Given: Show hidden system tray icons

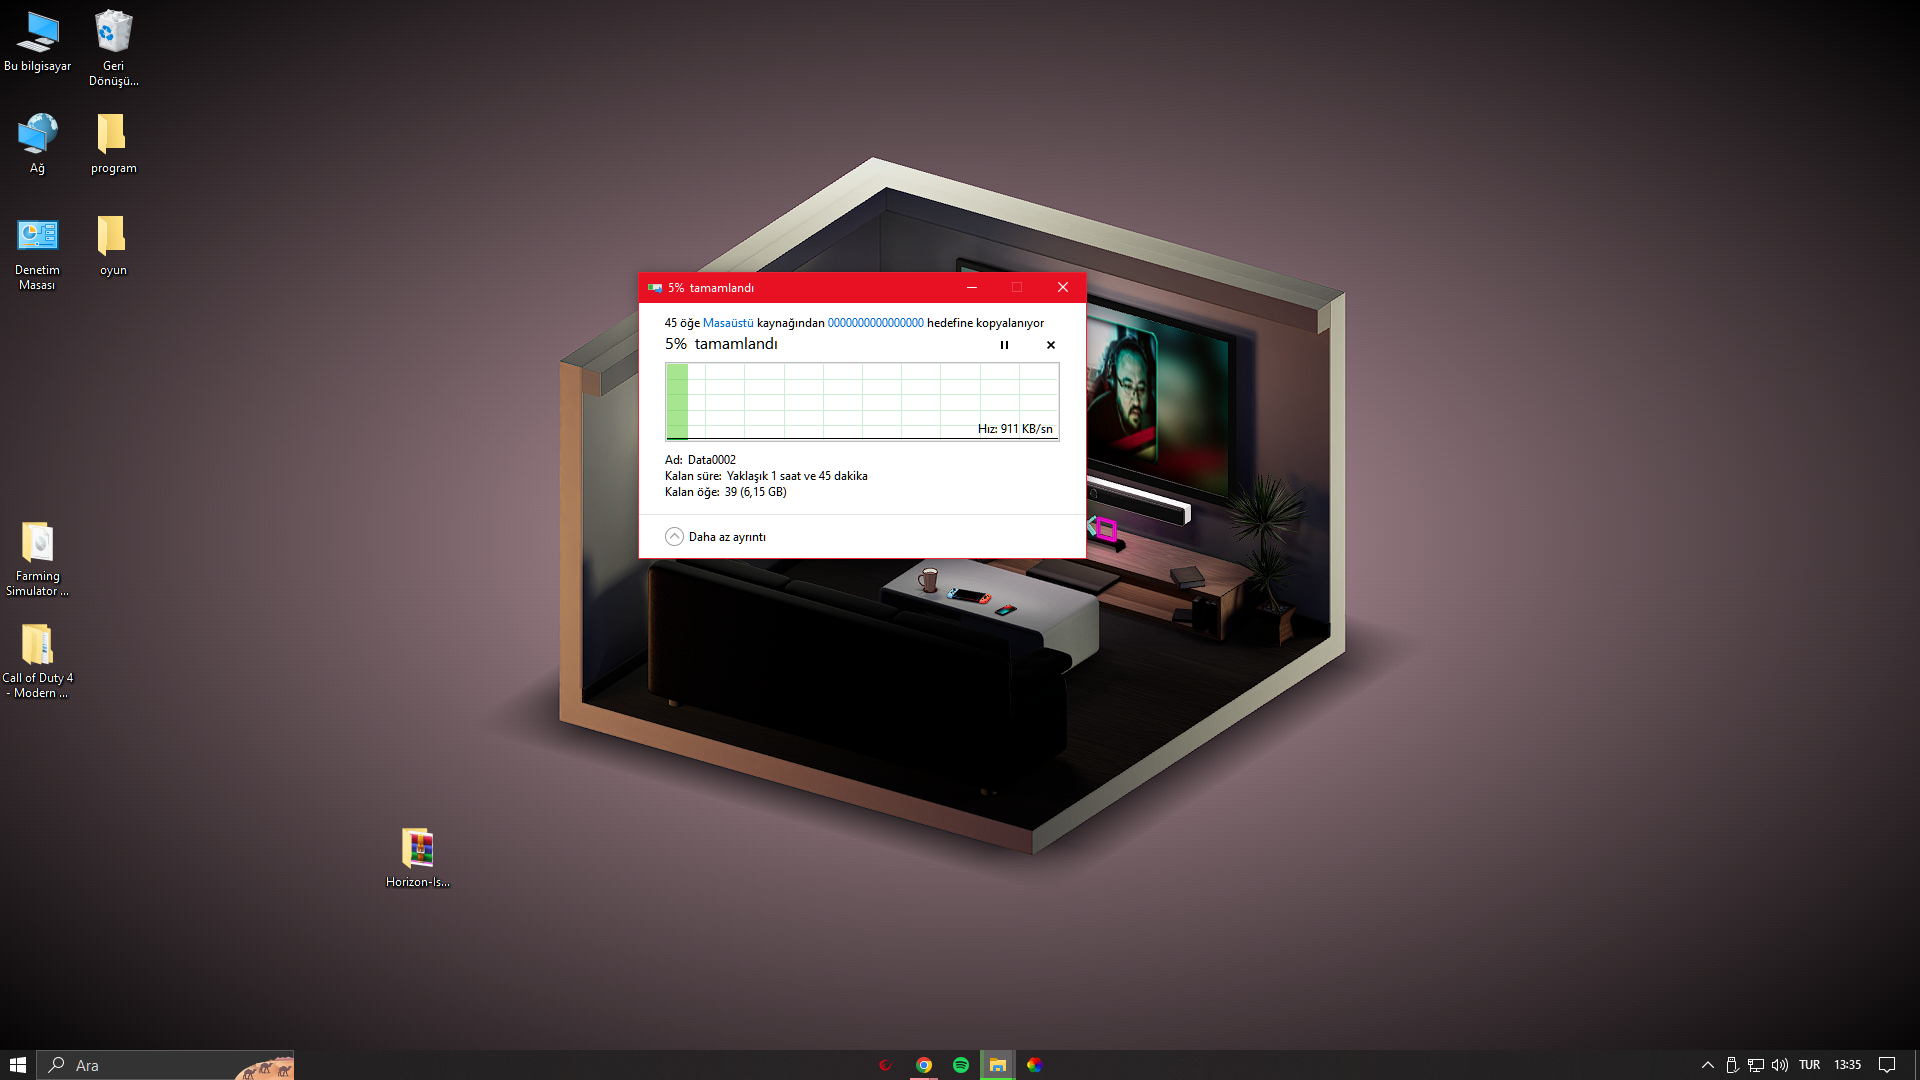Looking at the screenshot, I should pyautogui.click(x=1707, y=1065).
